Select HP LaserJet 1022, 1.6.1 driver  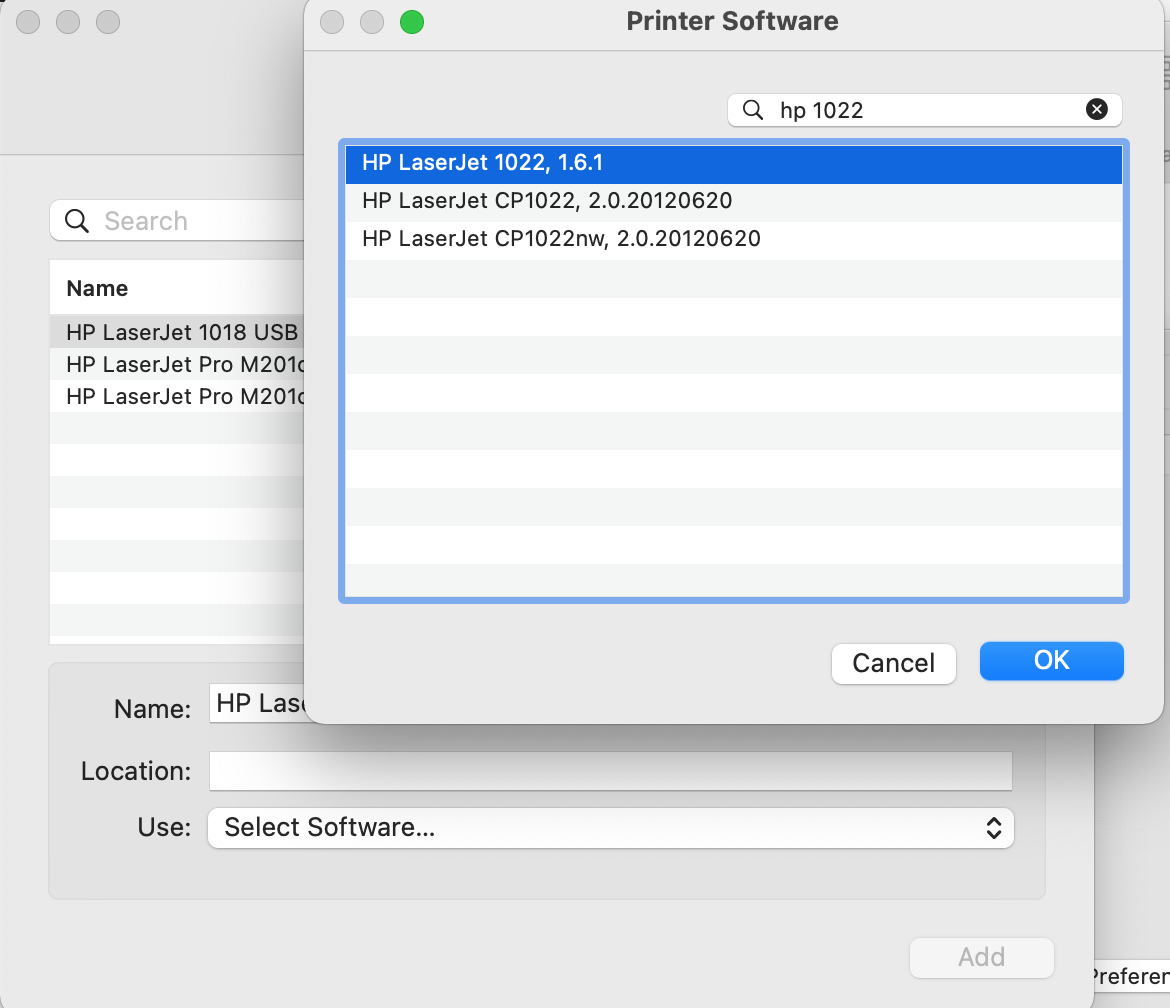tap(733, 163)
